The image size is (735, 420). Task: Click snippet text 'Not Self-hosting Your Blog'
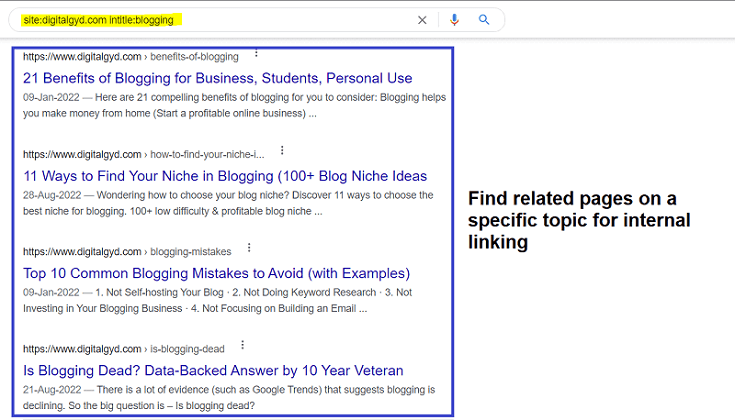(165, 292)
